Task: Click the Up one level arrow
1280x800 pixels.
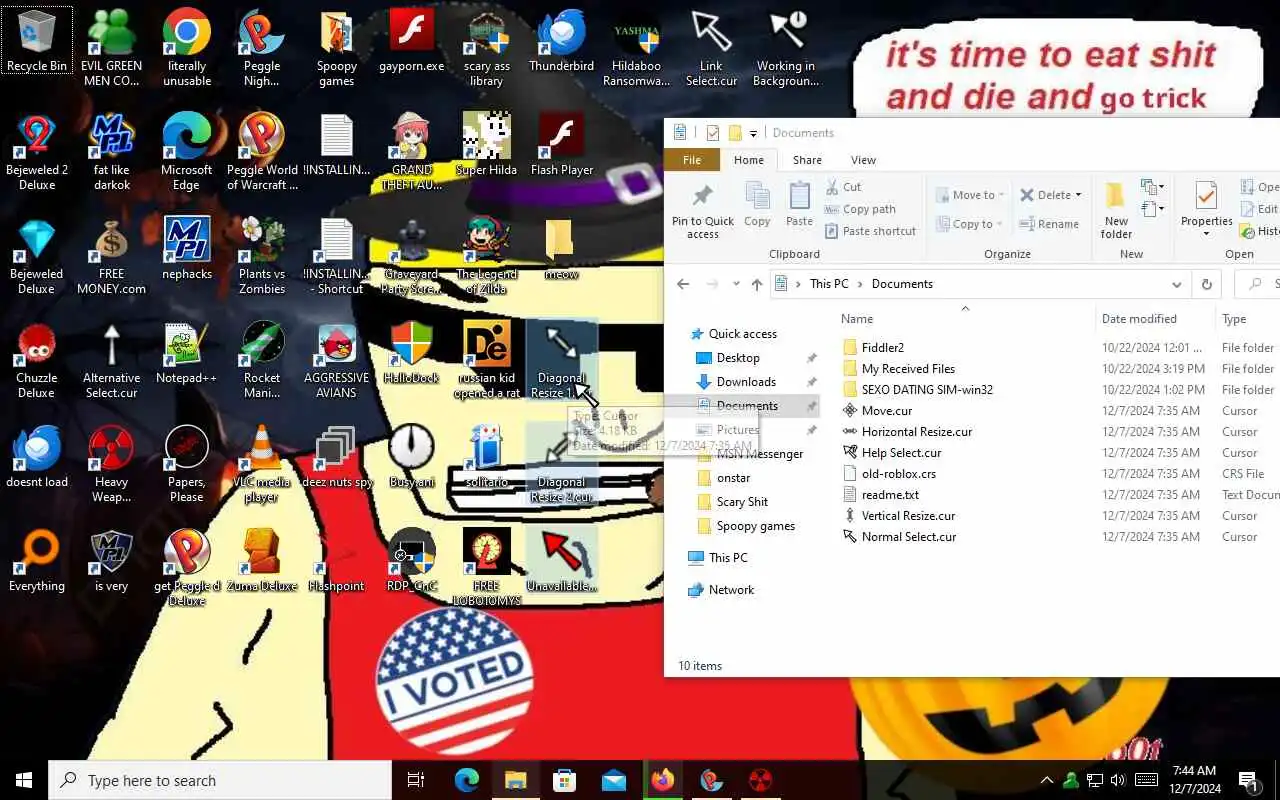Action: coord(757,284)
